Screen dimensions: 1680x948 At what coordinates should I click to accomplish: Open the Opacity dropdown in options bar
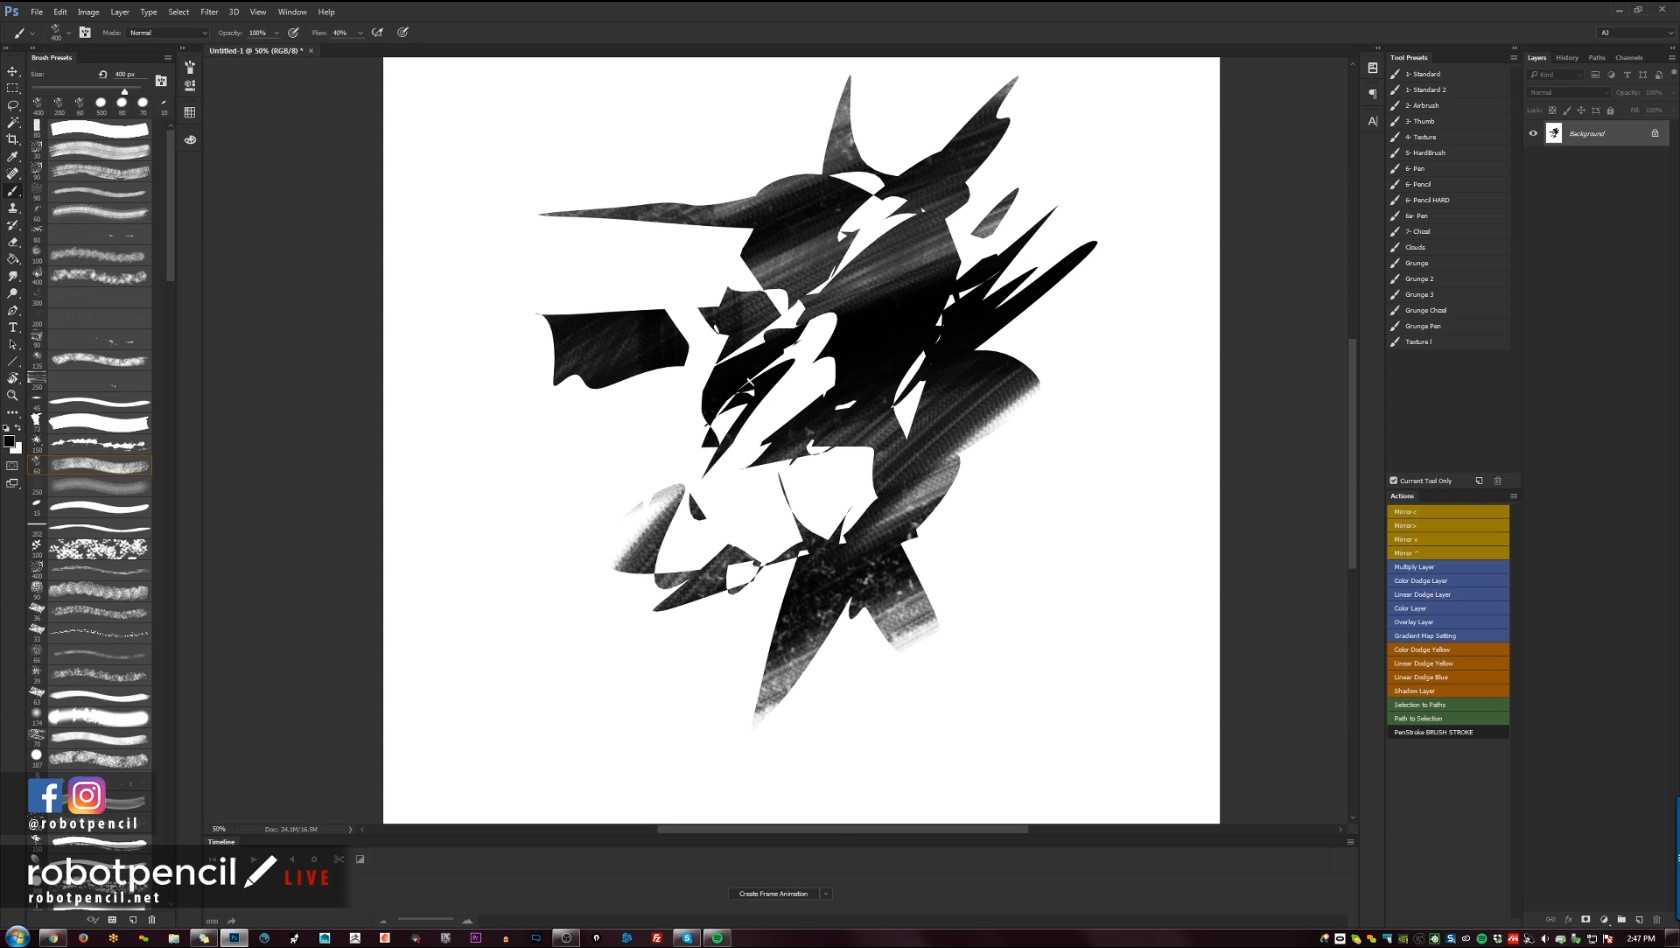[x=276, y=33]
